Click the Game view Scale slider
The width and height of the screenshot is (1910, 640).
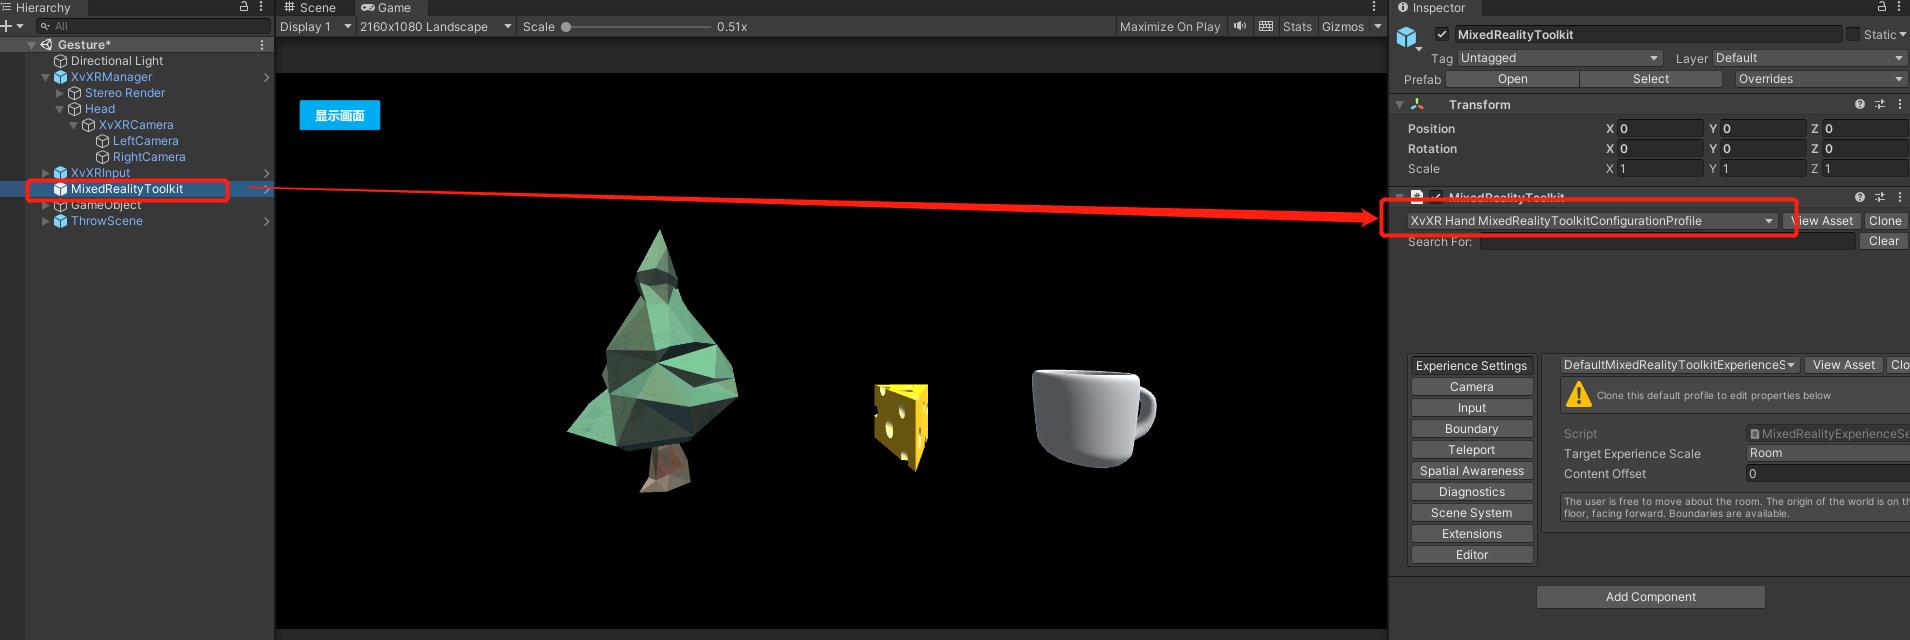pos(635,27)
